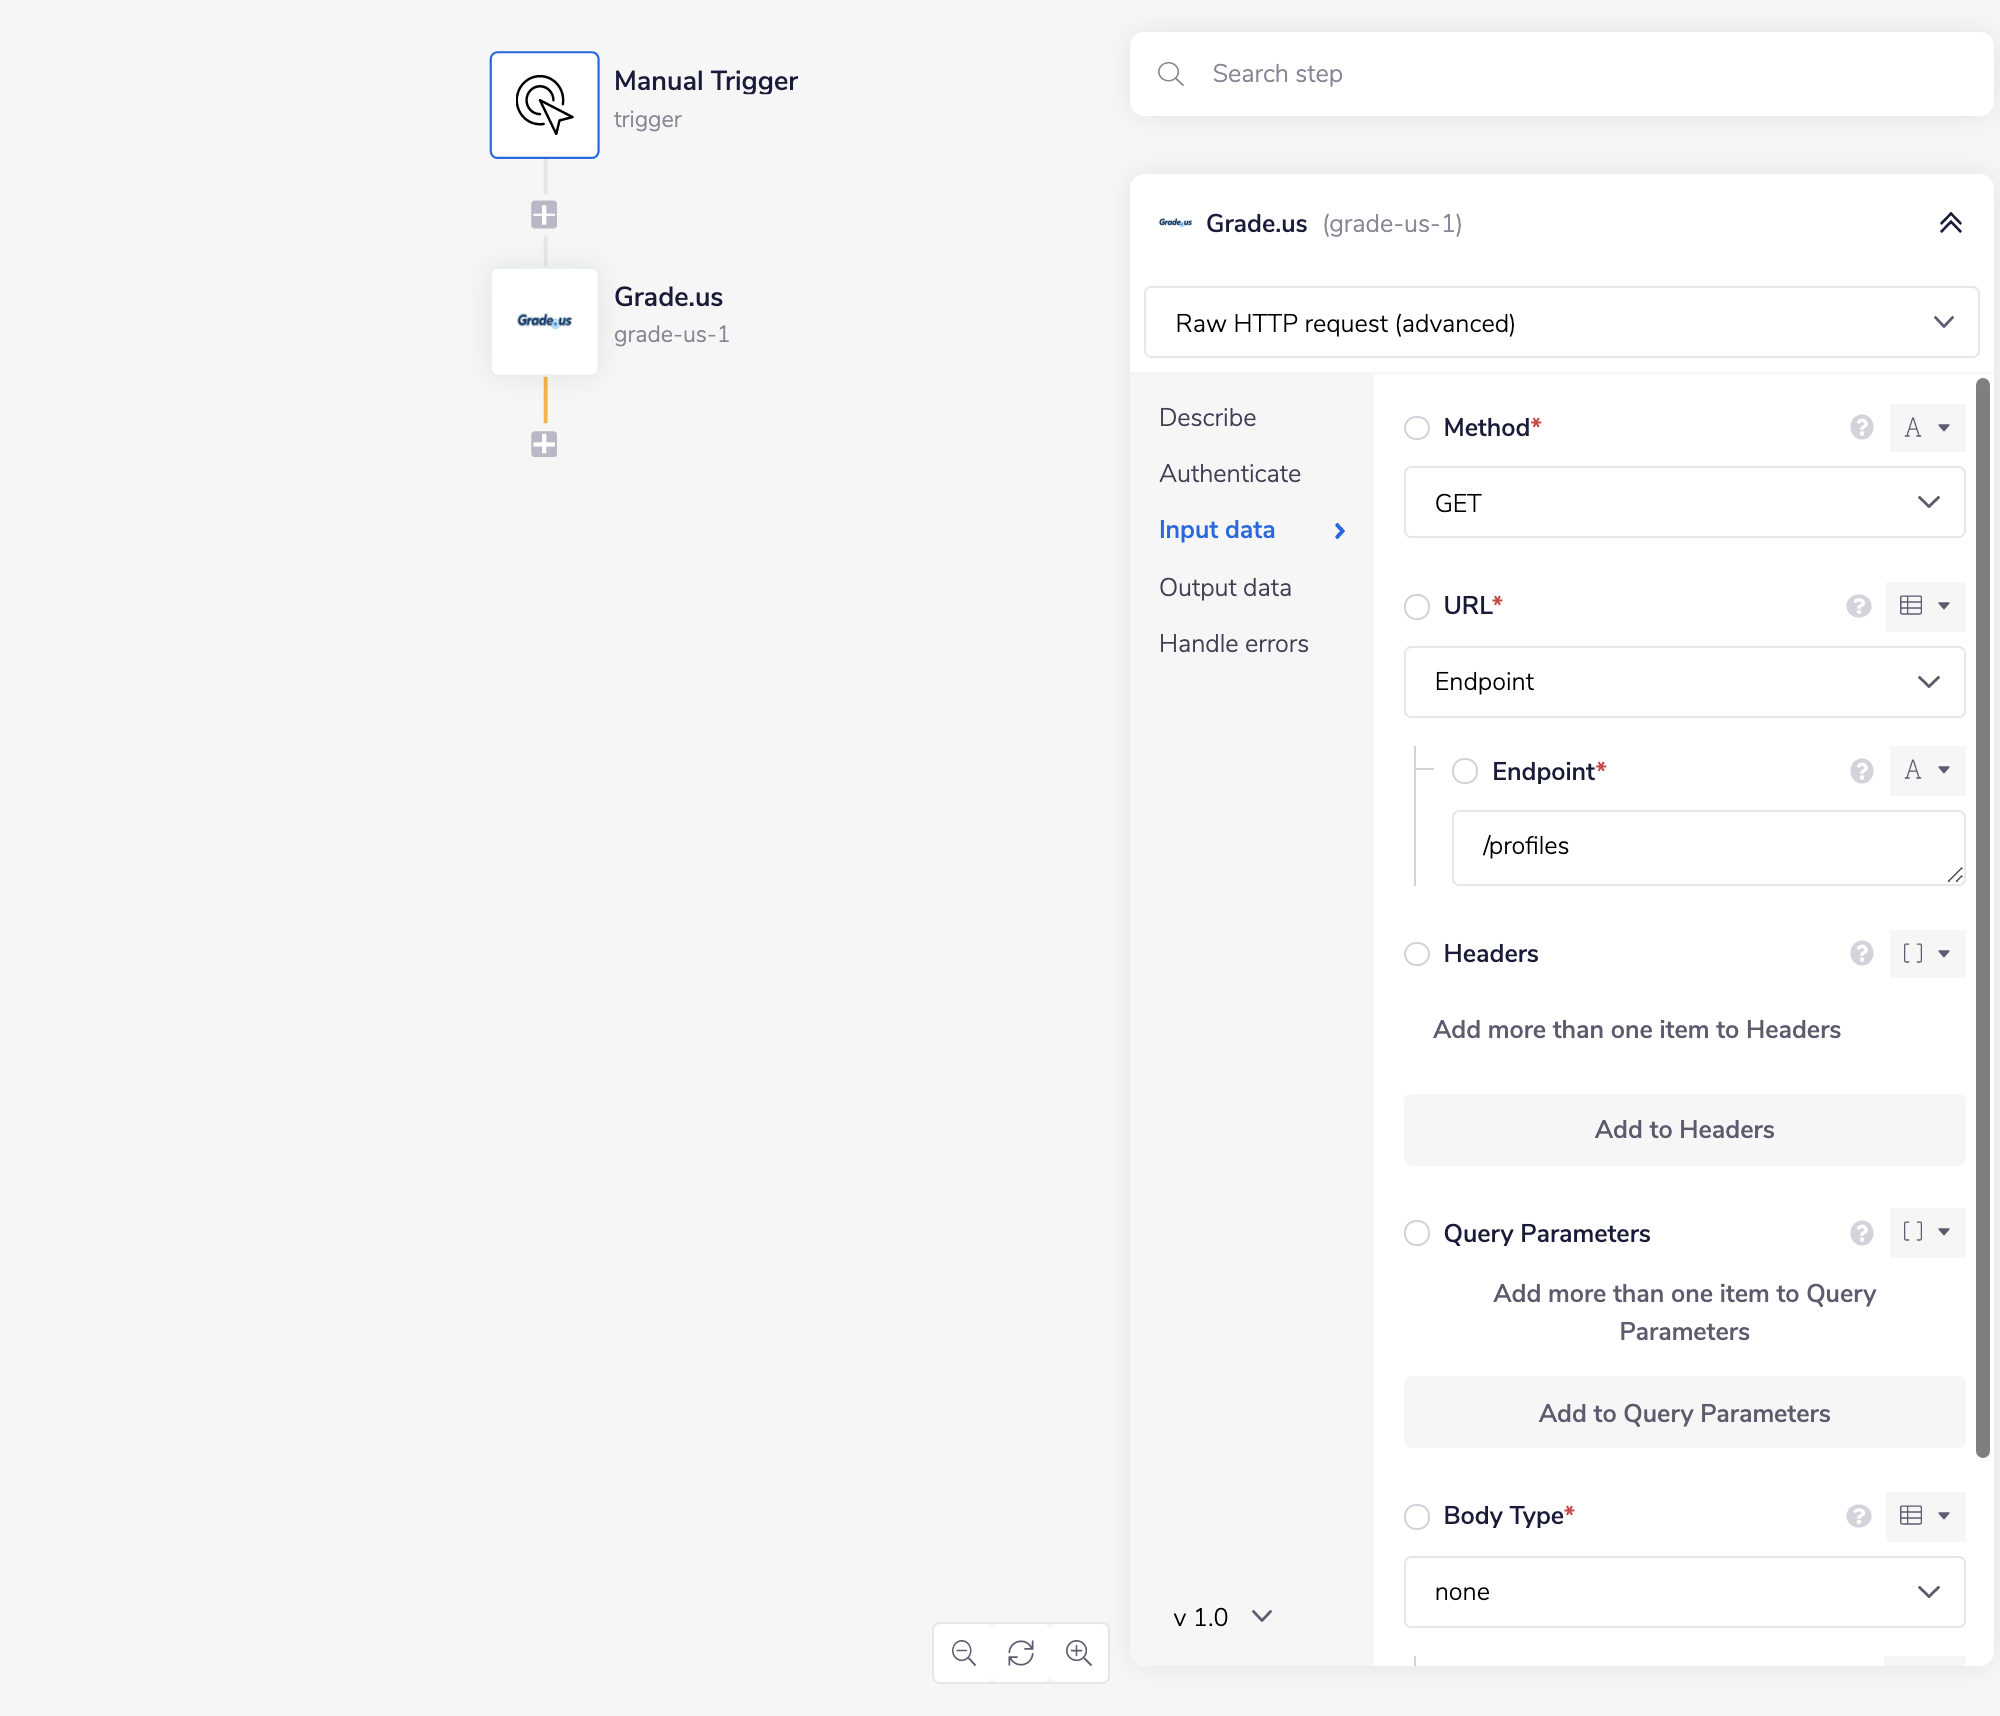Viewport: 2000px width, 1716px height.
Task: Zoom in the workflow canvas
Action: (1079, 1652)
